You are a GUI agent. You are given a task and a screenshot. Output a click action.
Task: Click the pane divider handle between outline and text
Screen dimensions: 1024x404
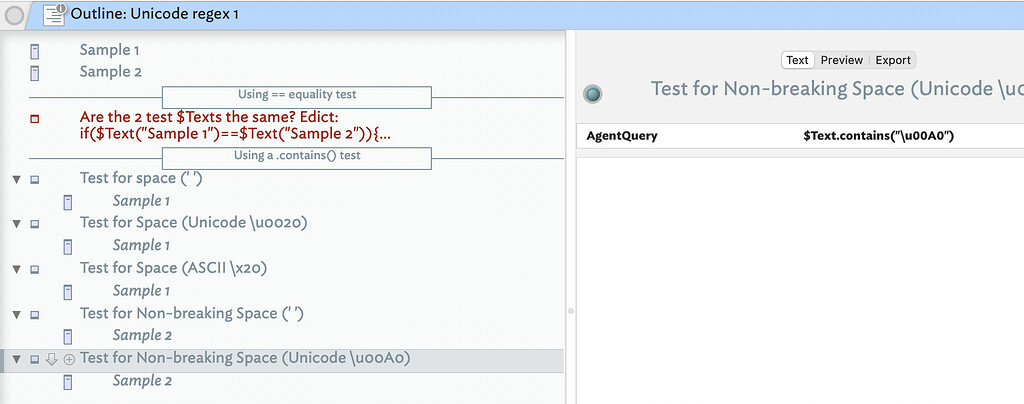[570, 311]
